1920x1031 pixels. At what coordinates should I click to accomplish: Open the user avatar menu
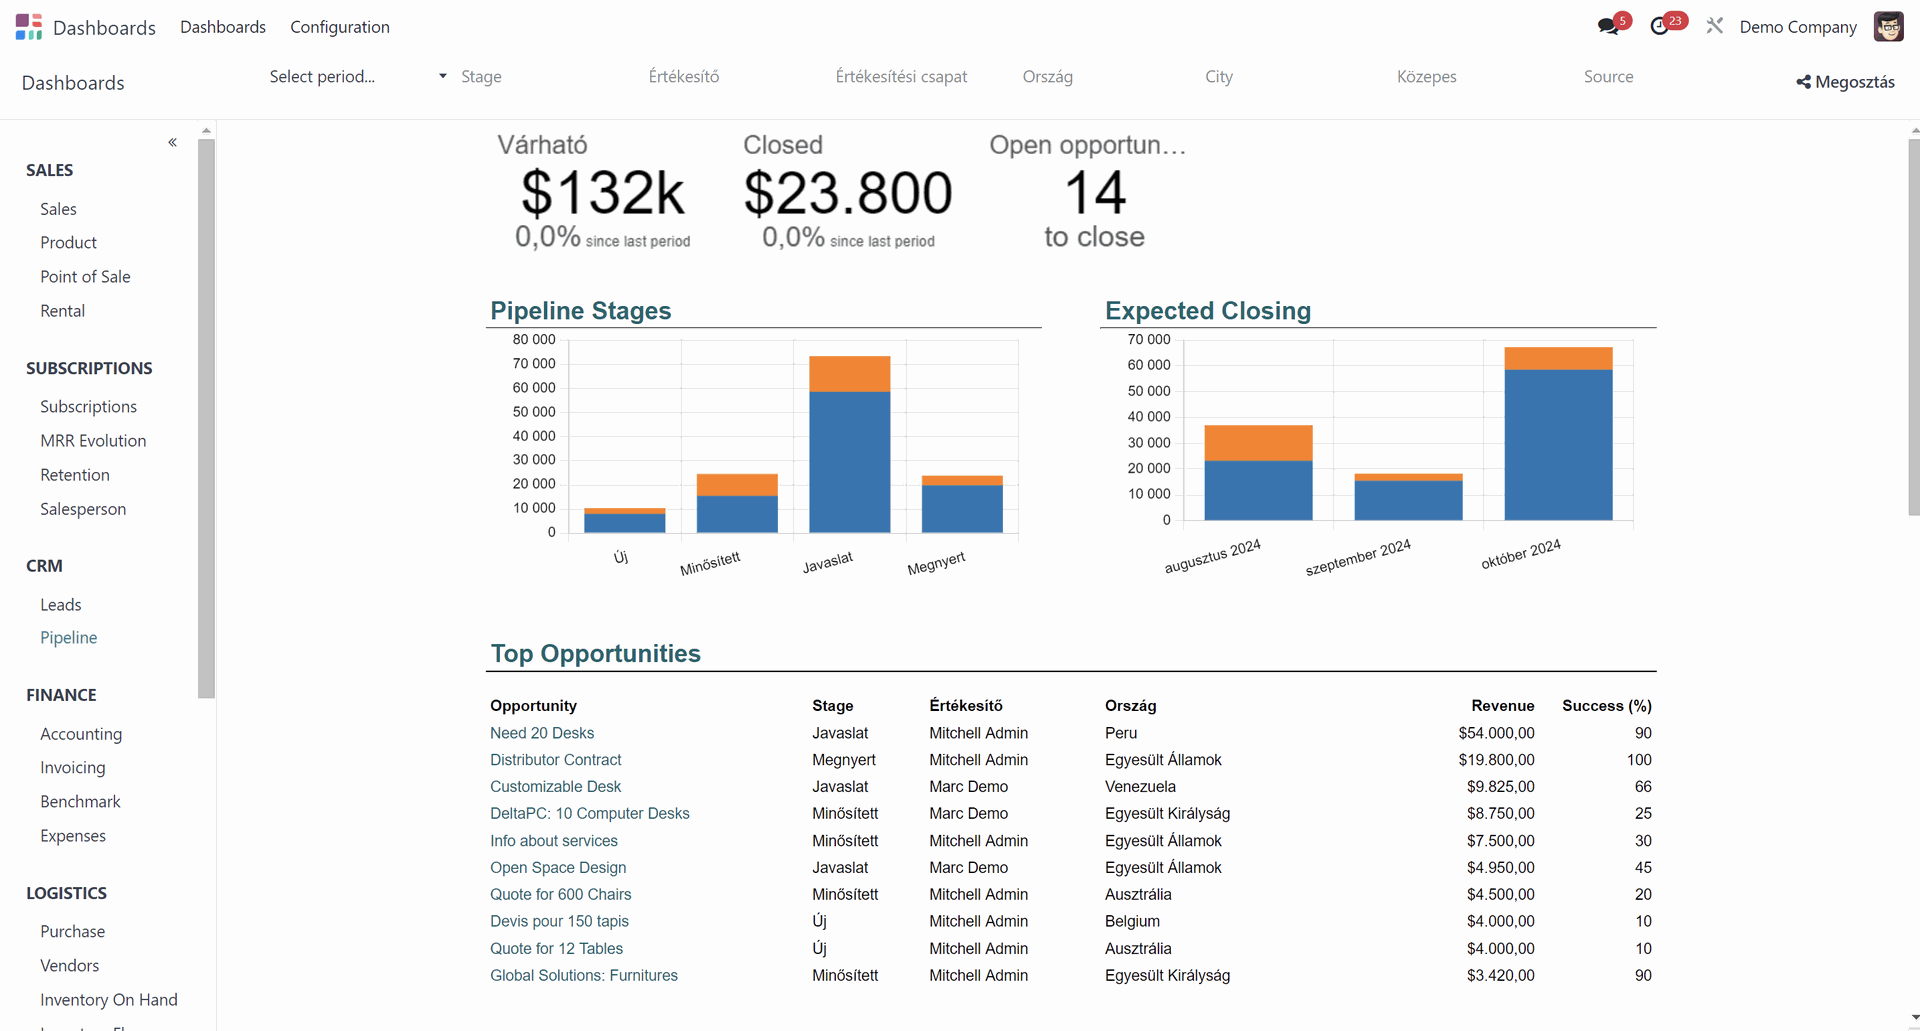point(1888,27)
